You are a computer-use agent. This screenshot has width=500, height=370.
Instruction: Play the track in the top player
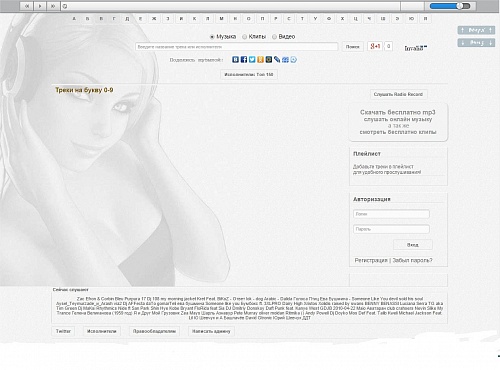[40, 6]
